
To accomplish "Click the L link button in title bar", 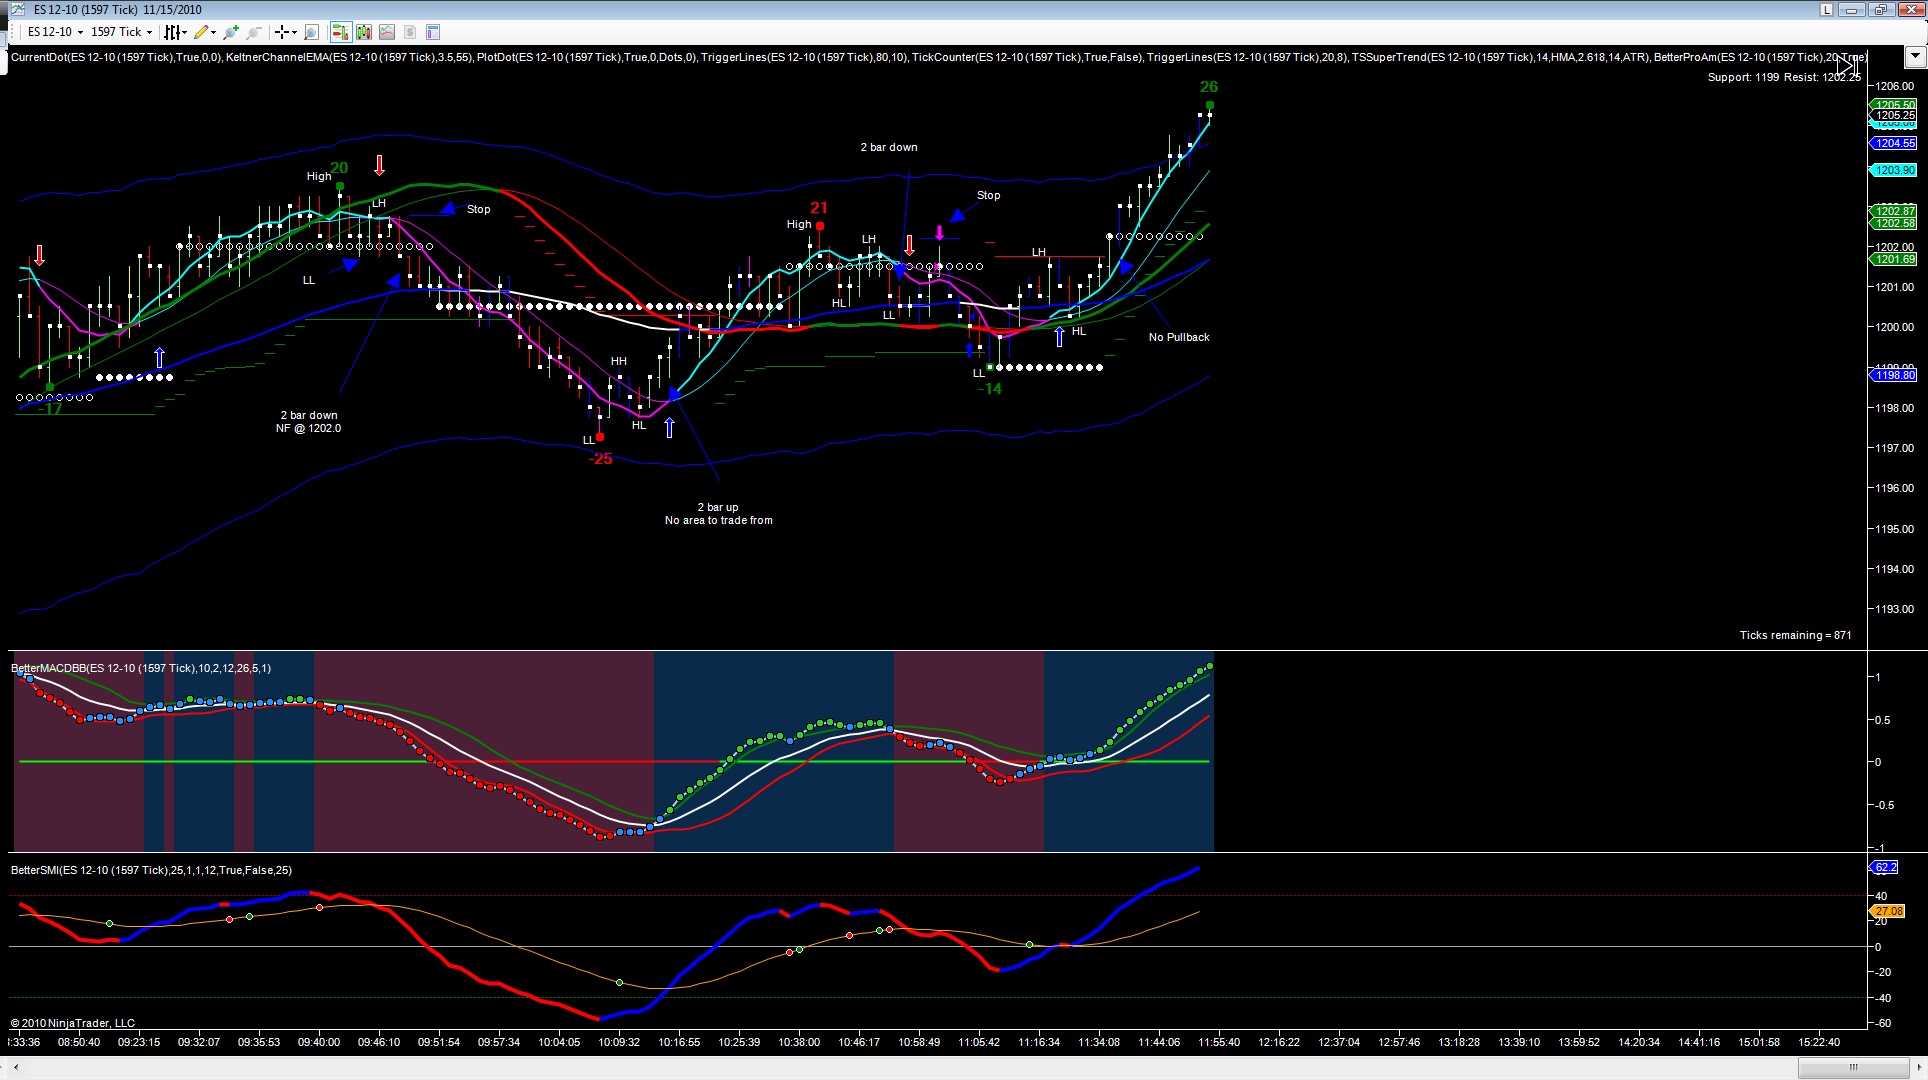I will [x=1826, y=10].
